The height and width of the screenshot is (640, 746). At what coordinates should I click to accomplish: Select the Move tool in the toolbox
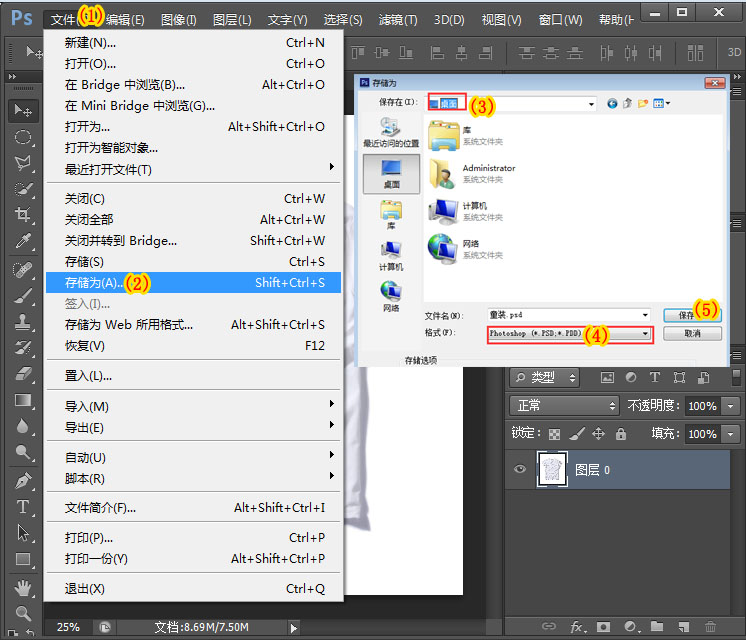click(23, 110)
